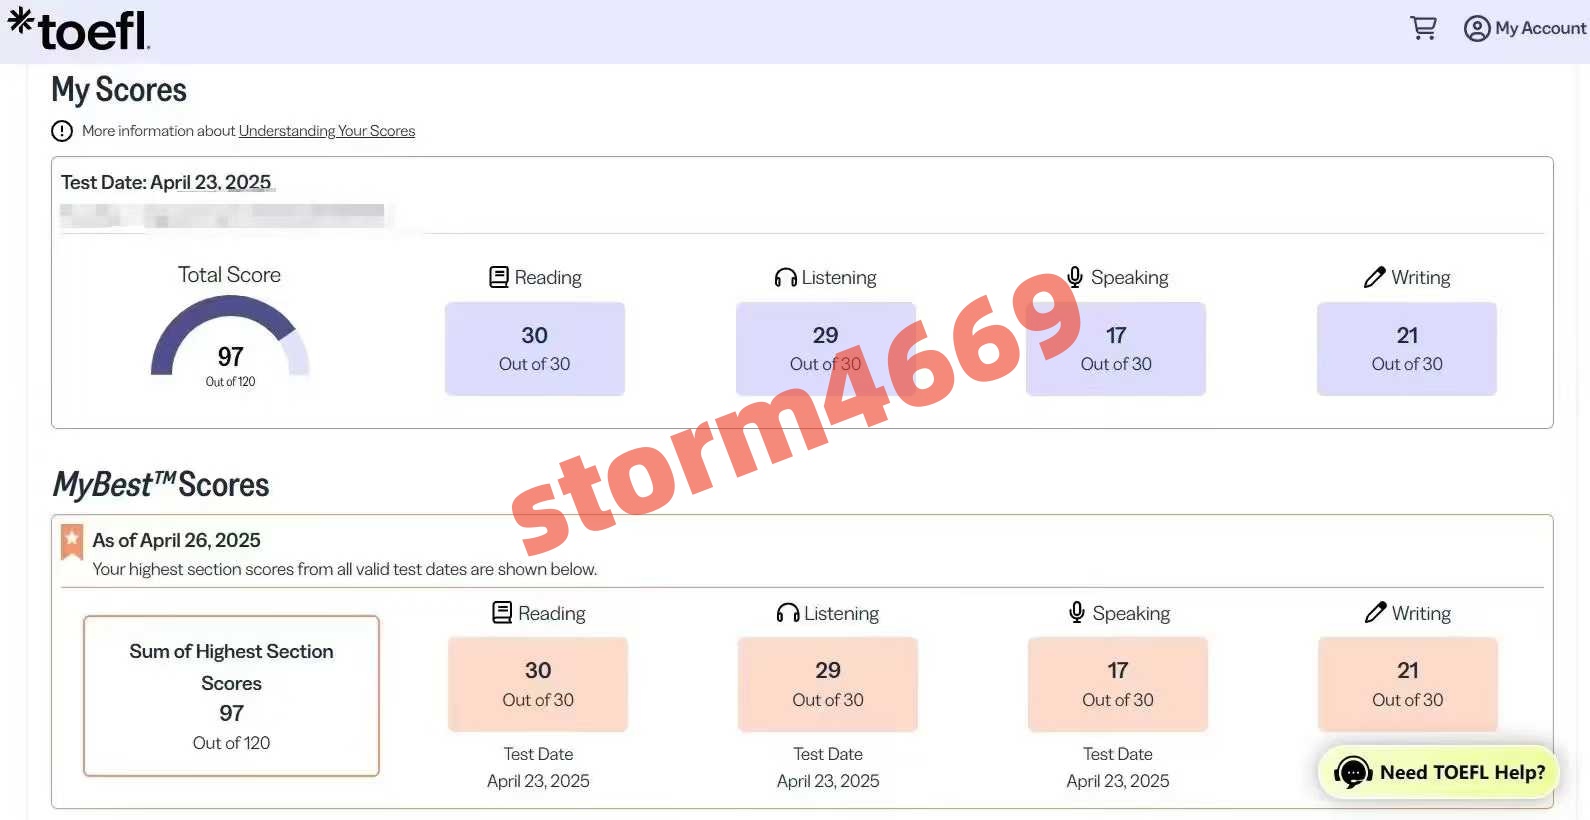1590x820 pixels.
Task: Click the Reading book icon in test scores
Action: point(498,277)
